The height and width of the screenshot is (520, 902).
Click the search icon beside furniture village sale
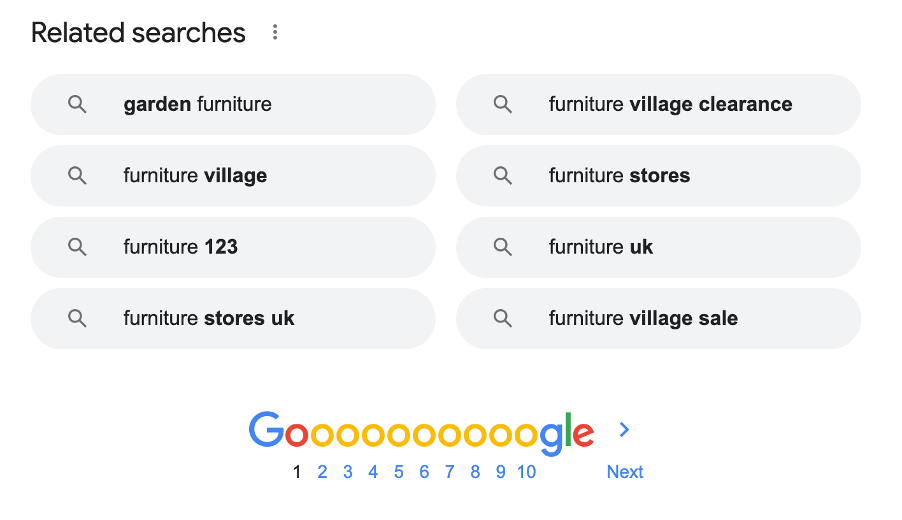(503, 318)
